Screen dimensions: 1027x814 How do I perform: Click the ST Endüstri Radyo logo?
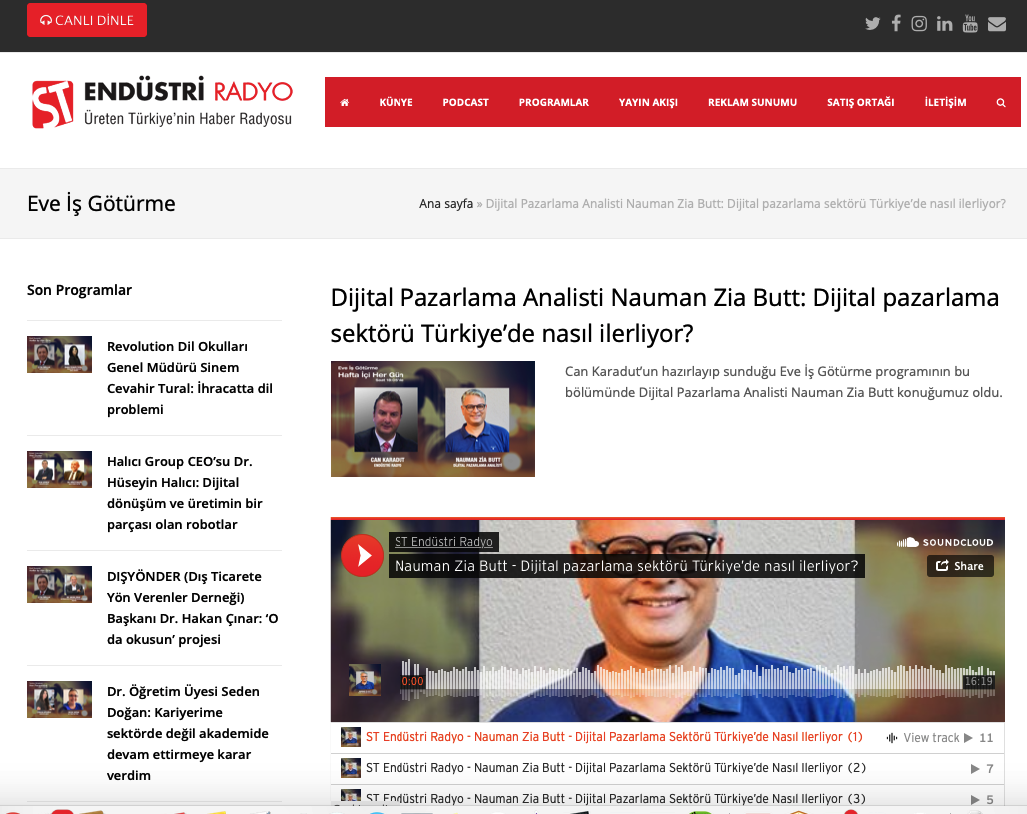[161, 104]
